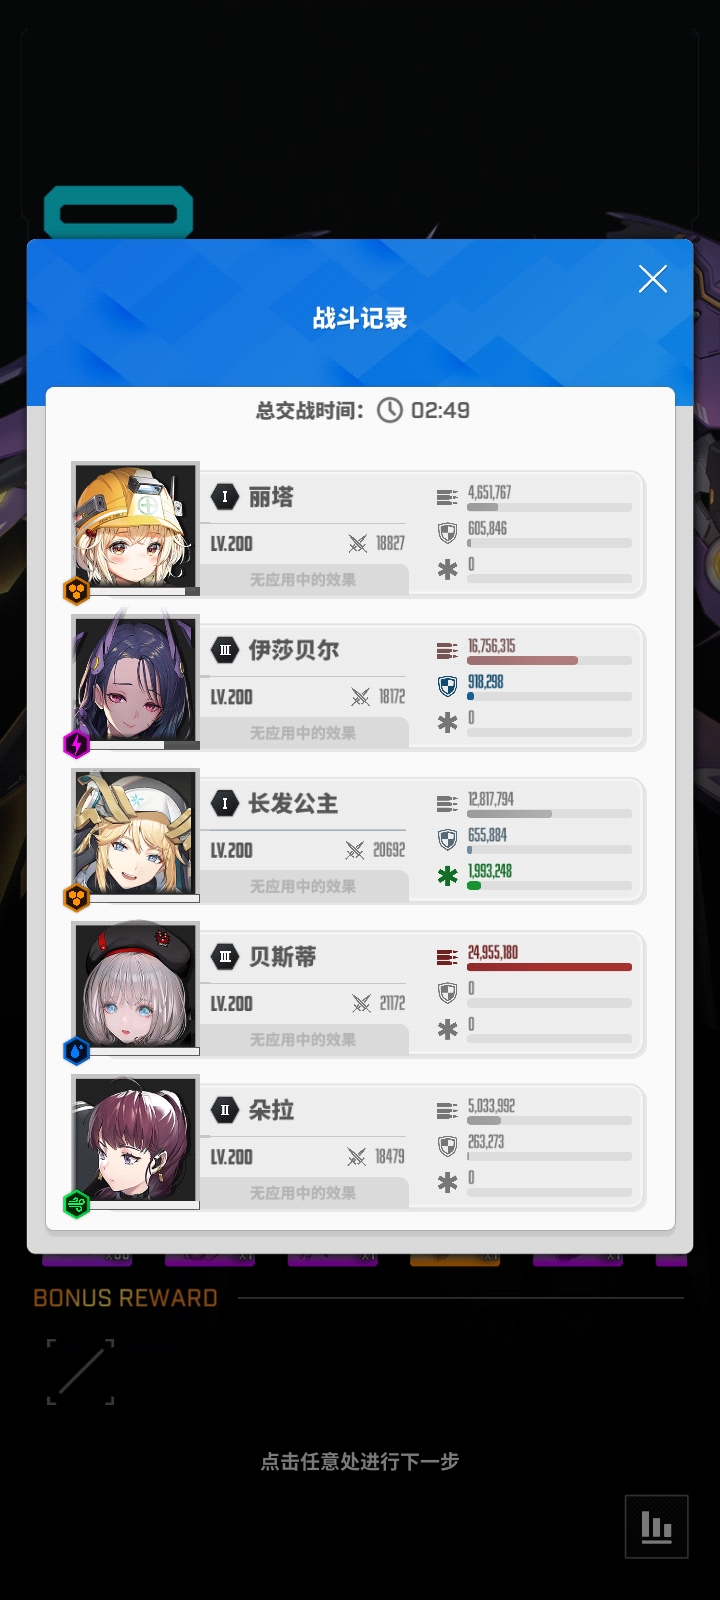This screenshot has height=1600, width=720.
Task: Click the wind element badge on 朵拉
Action: tap(77, 1204)
